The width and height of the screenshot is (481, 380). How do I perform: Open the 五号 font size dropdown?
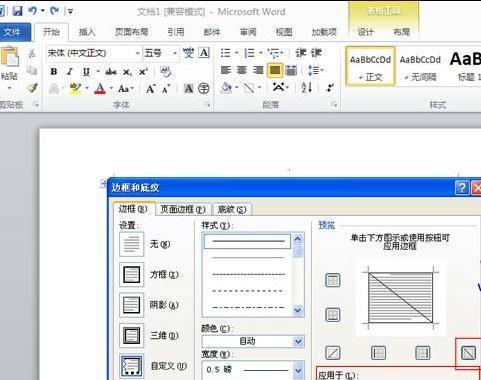(x=175, y=53)
